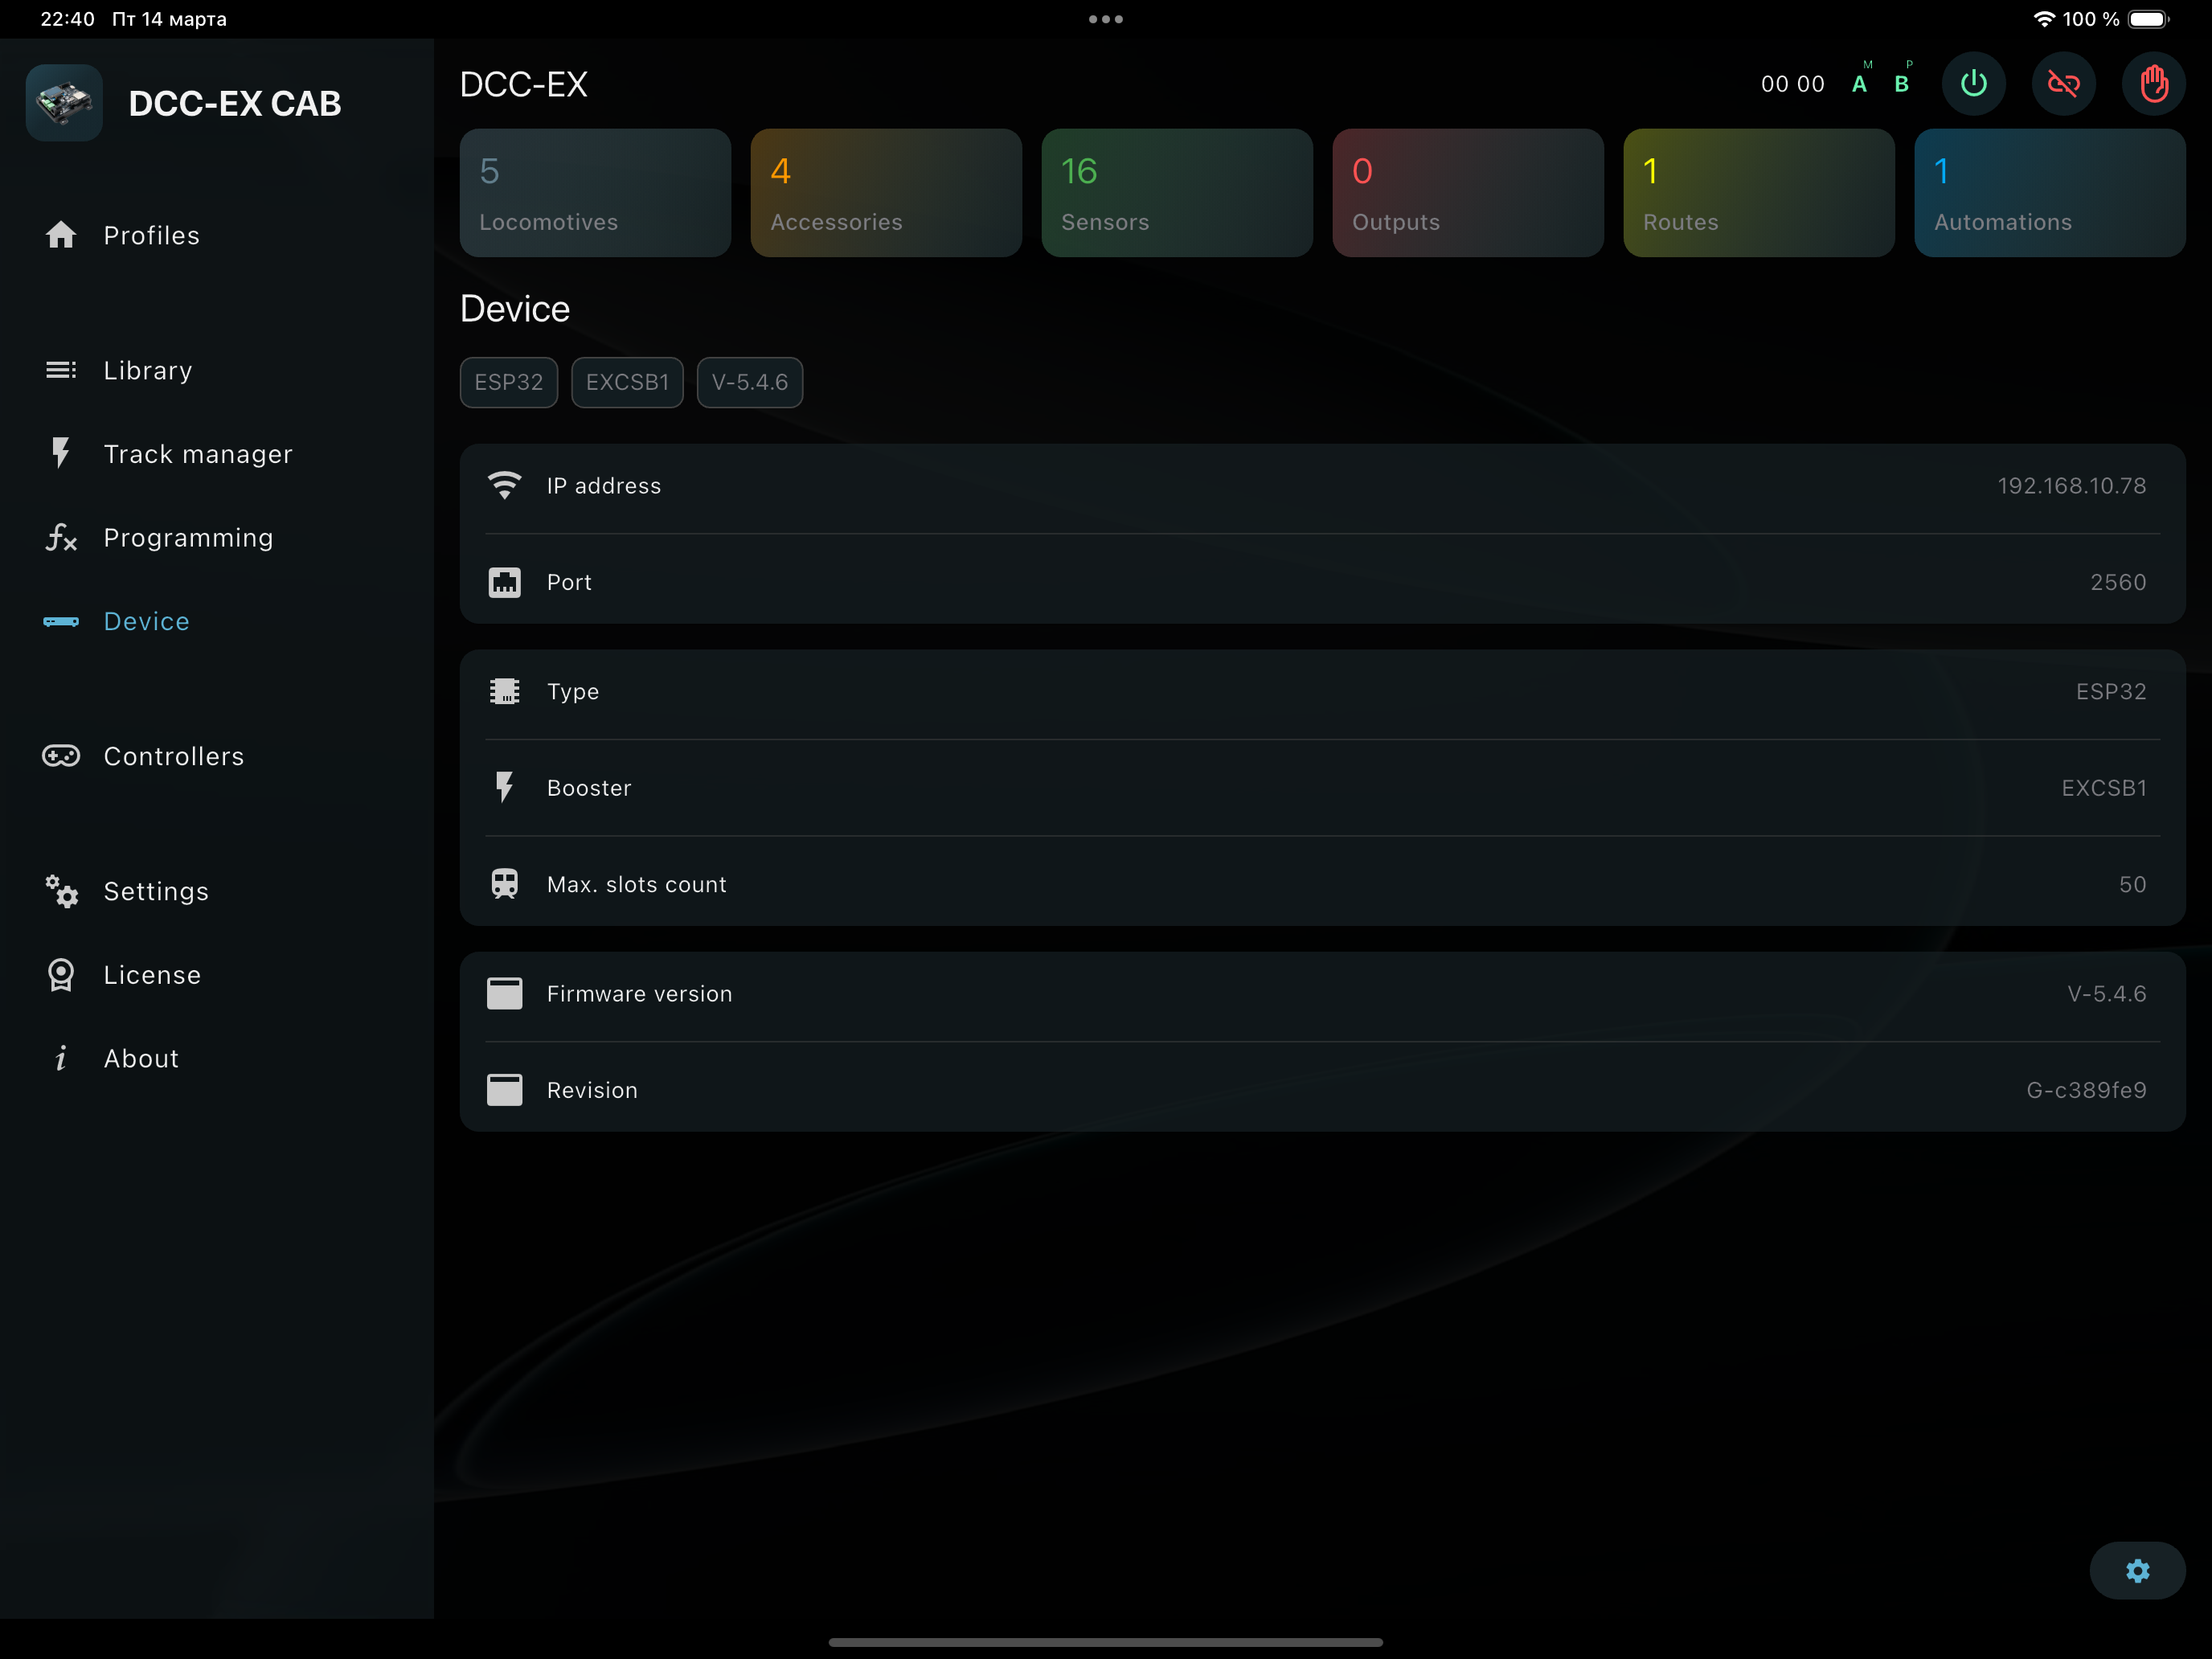Tap the three-dot multitasking indicator
2212x1659 pixels.
(x=1106, y=19)
